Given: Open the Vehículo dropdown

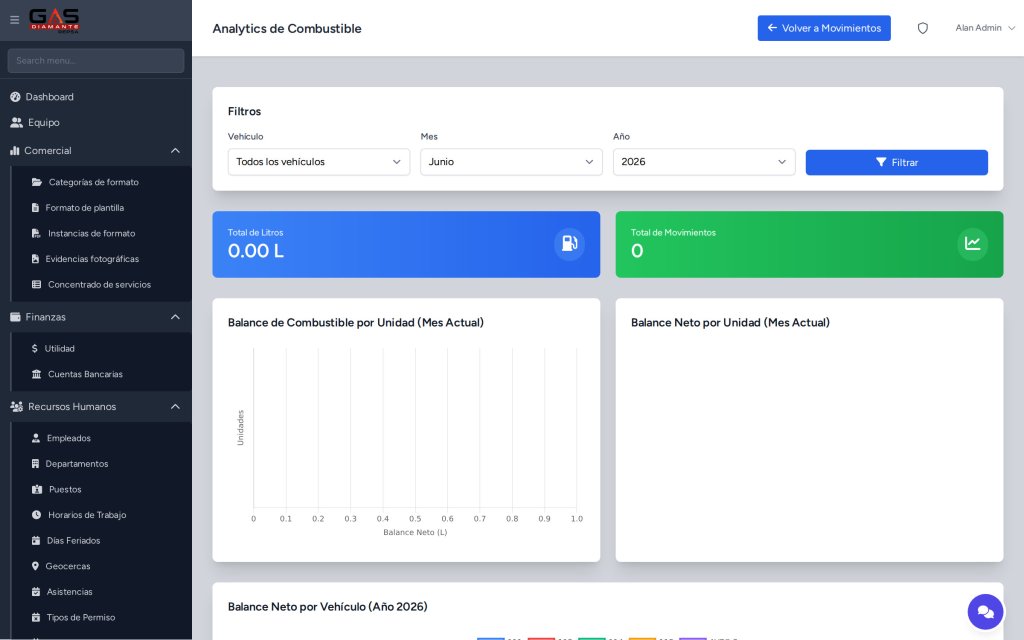Looking at the screenshot, I should coord(319,162).
